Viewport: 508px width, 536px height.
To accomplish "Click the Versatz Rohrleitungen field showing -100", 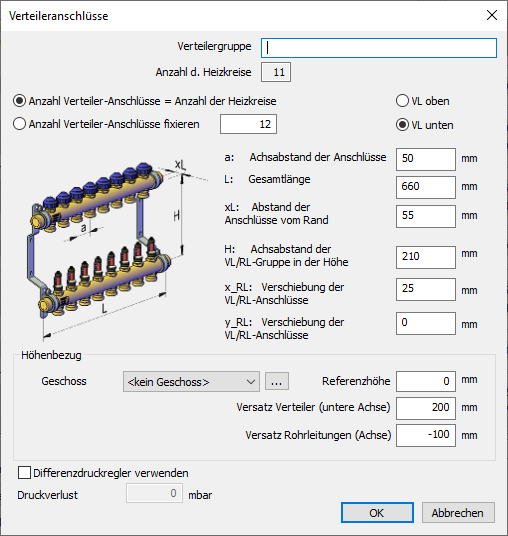I will (426, 435).
